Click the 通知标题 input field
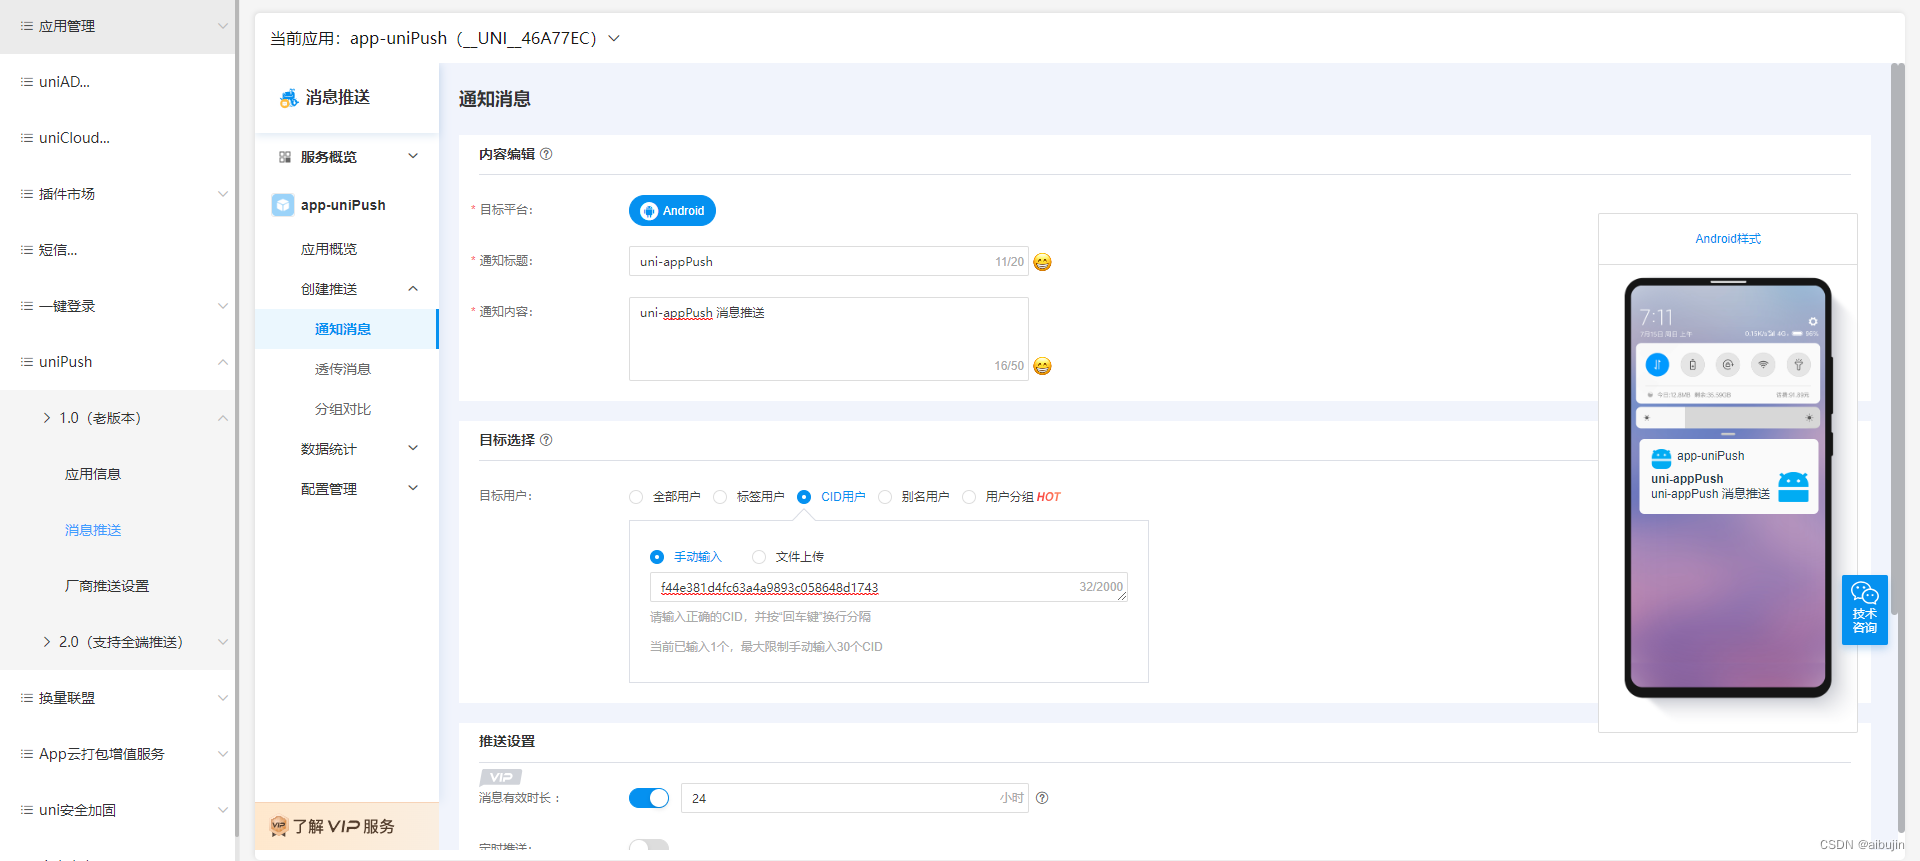Screen dimensions: 1920x861 [828, 262]
